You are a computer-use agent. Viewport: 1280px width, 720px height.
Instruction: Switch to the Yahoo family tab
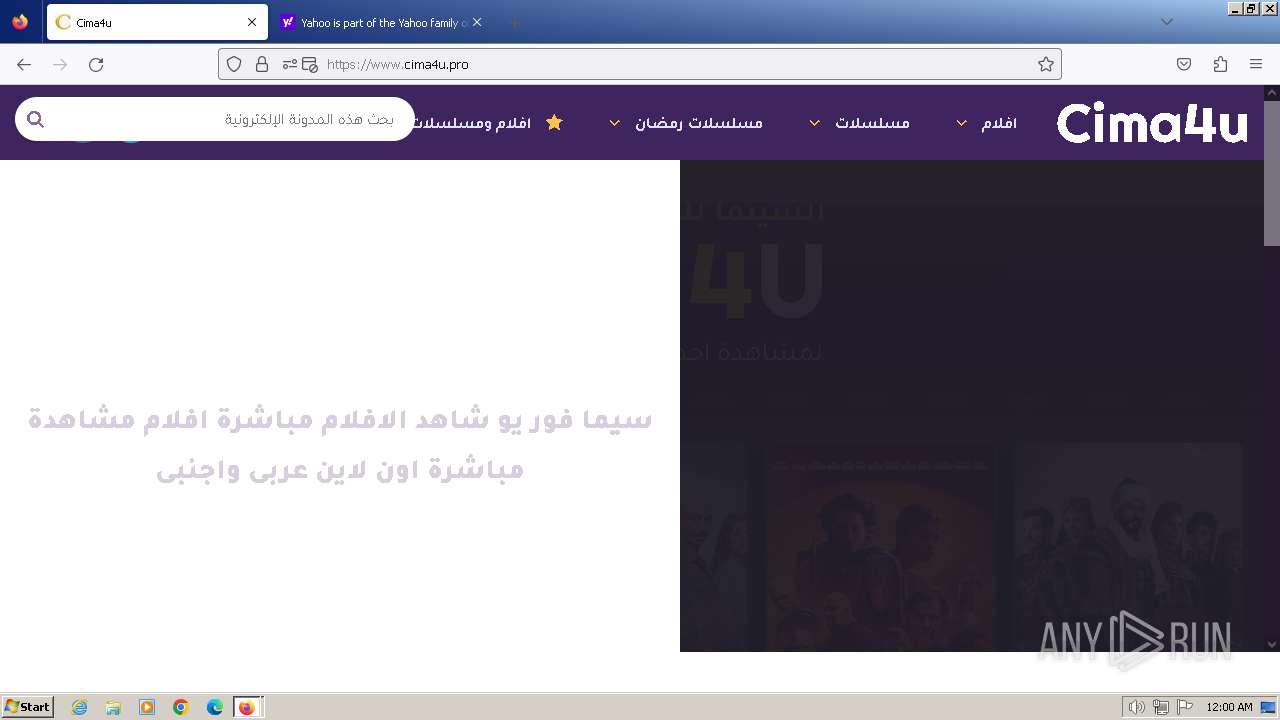380,22
